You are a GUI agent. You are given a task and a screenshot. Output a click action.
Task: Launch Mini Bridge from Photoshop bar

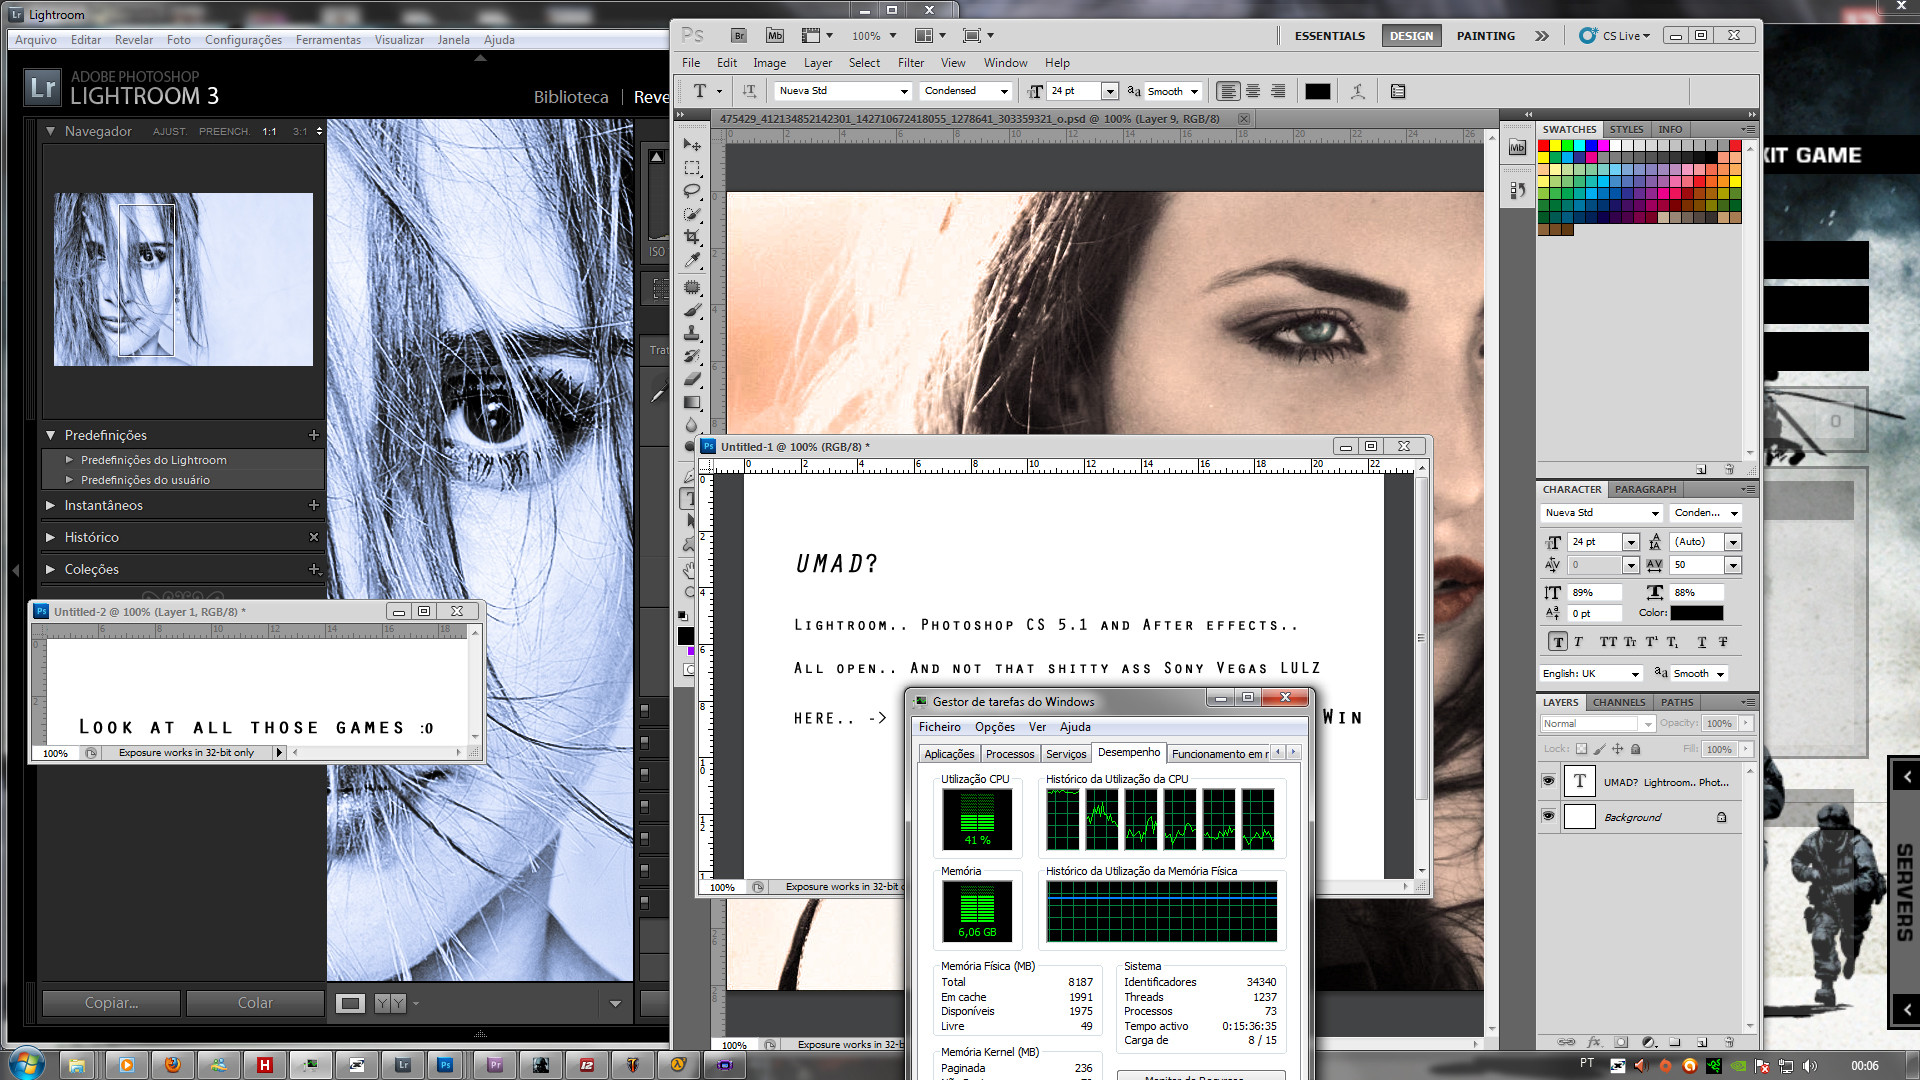tap(775, 36)
